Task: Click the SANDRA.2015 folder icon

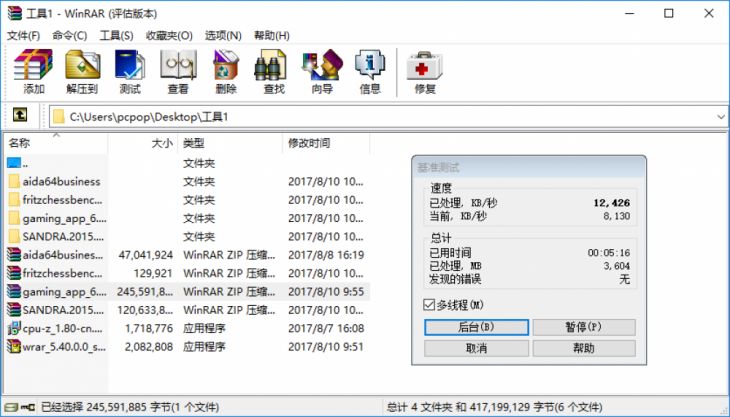Action: pos(14,236)
